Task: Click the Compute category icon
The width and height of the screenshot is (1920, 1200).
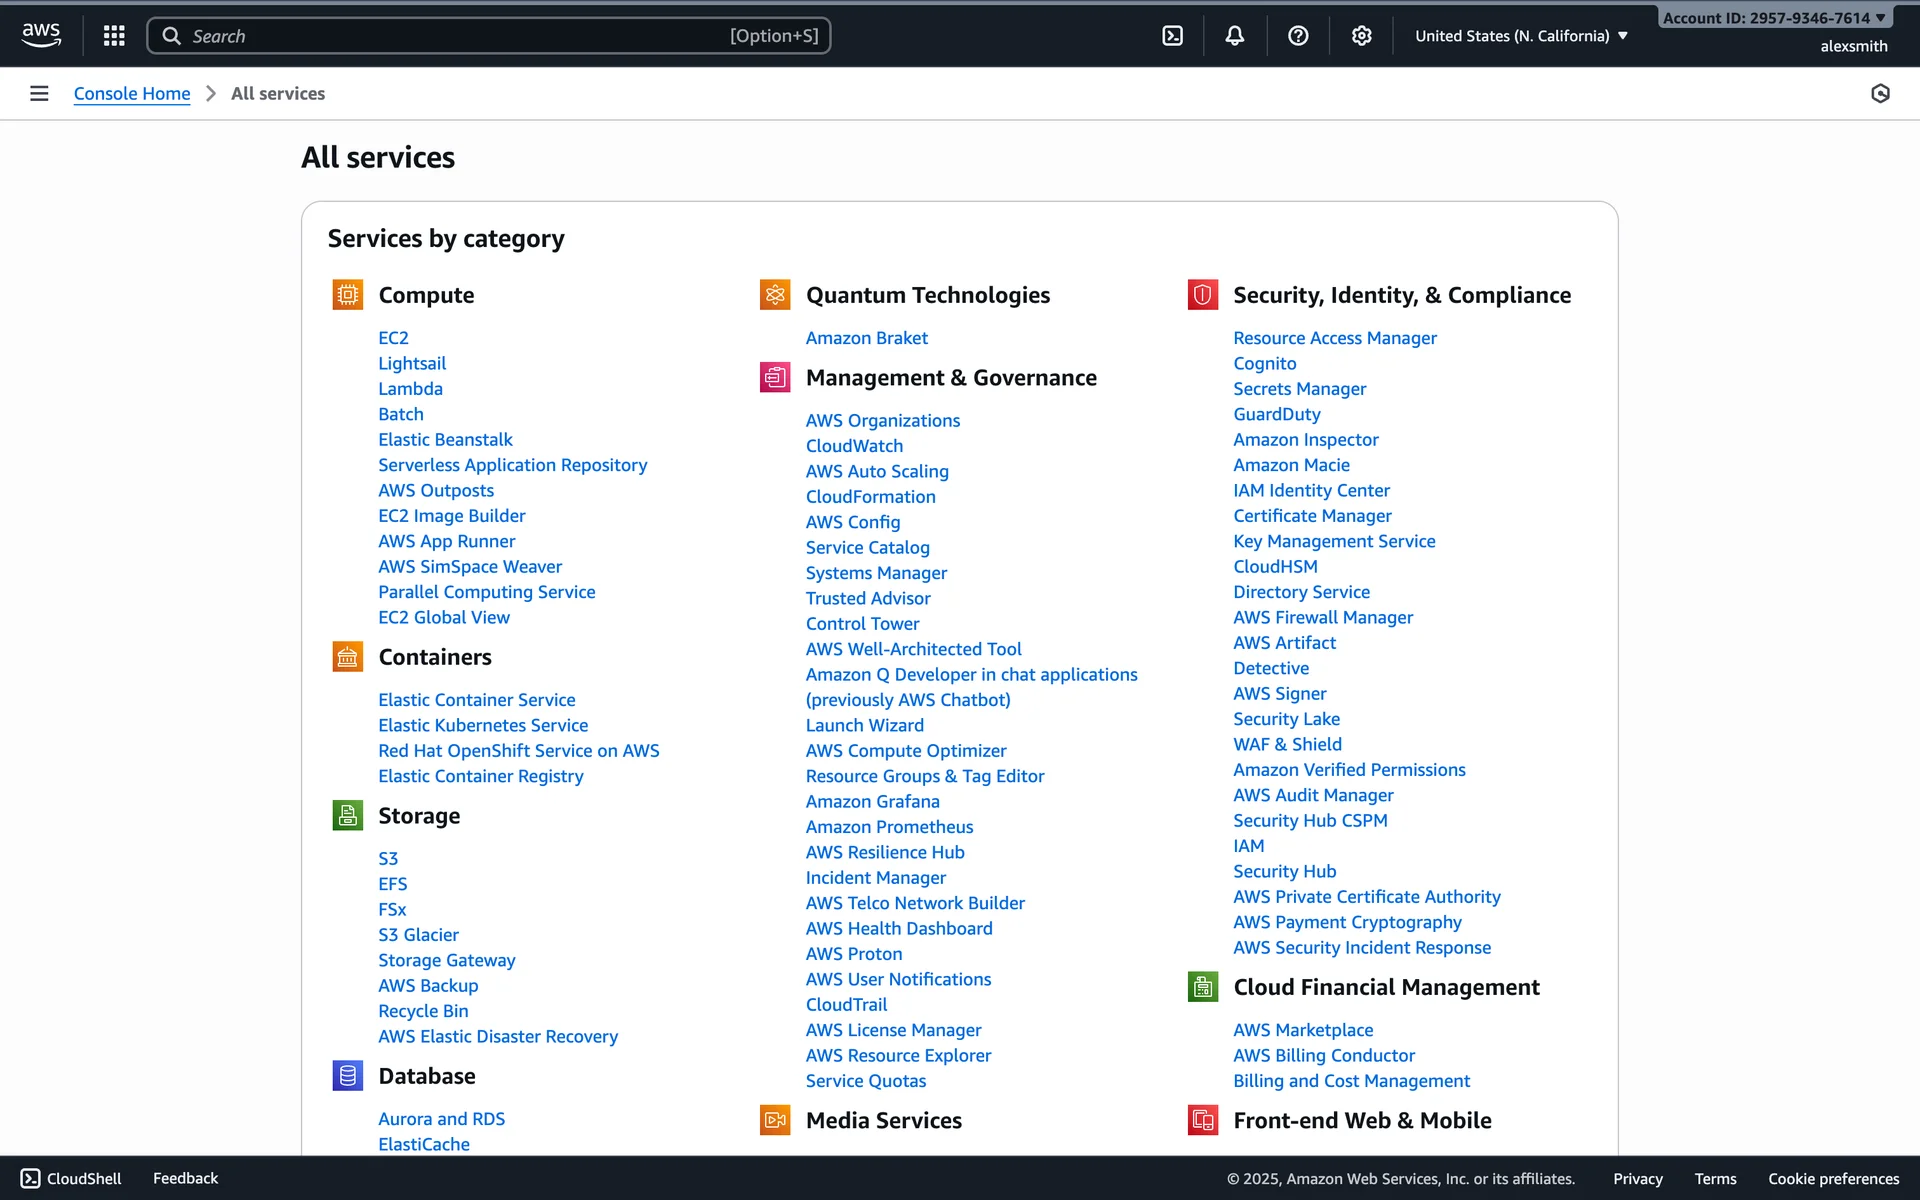Action: (x=347, y=295)
